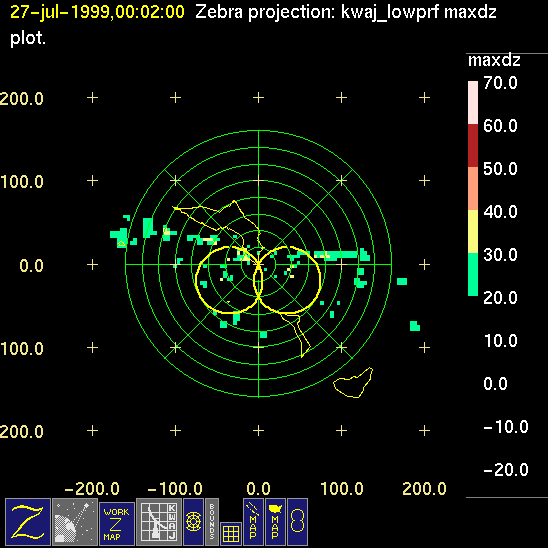This screenshot has width=548, height=548.
Task: Click the dark red 50-60 color segment
Action: click(473, 145)
